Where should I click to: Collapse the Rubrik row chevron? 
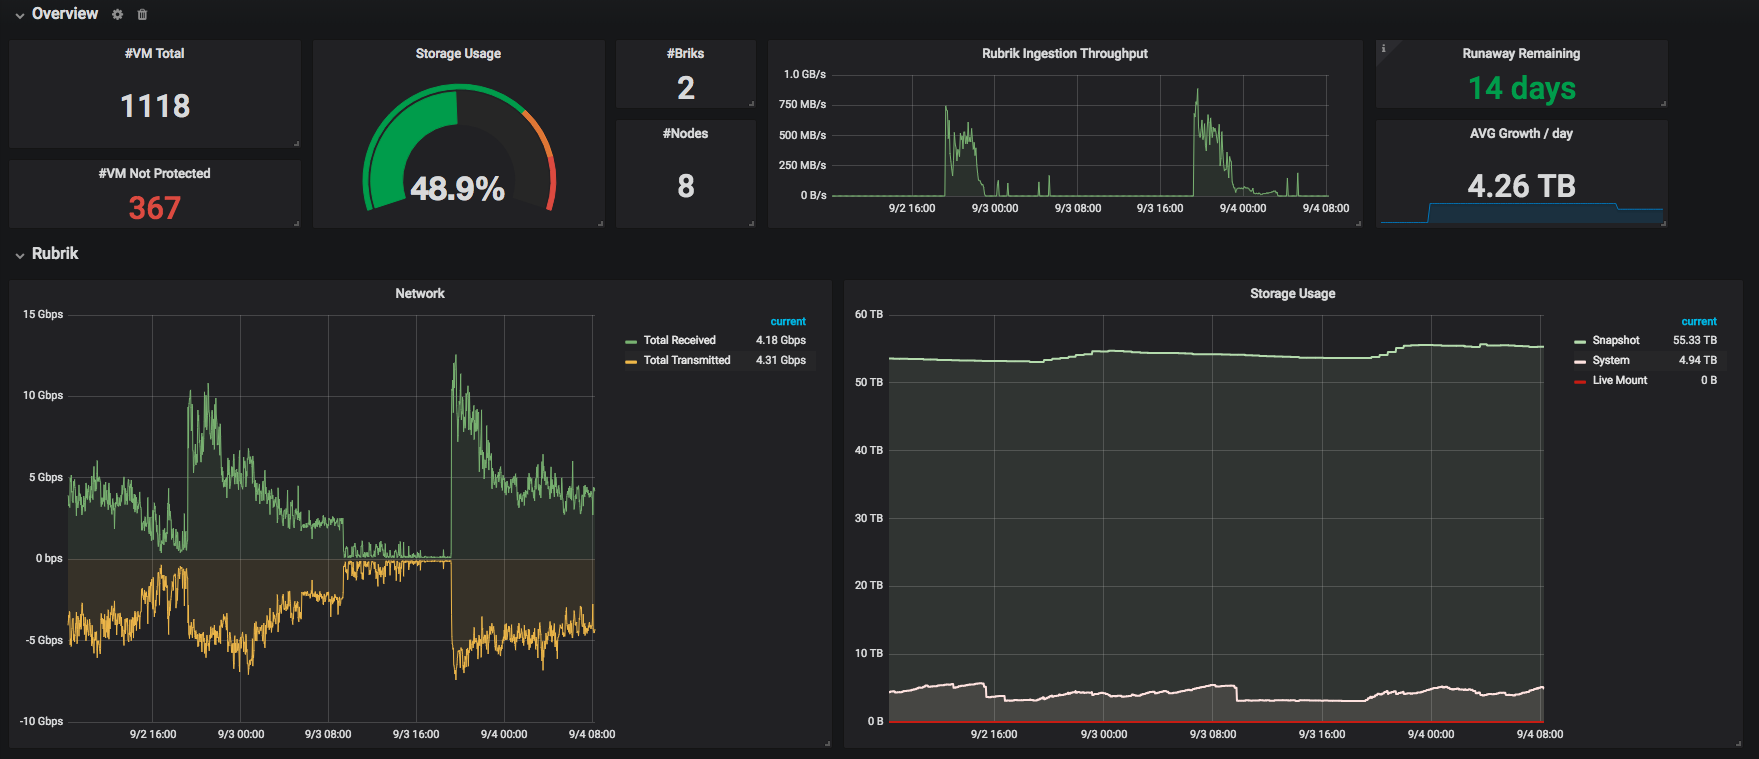click(x=19, y=255)
